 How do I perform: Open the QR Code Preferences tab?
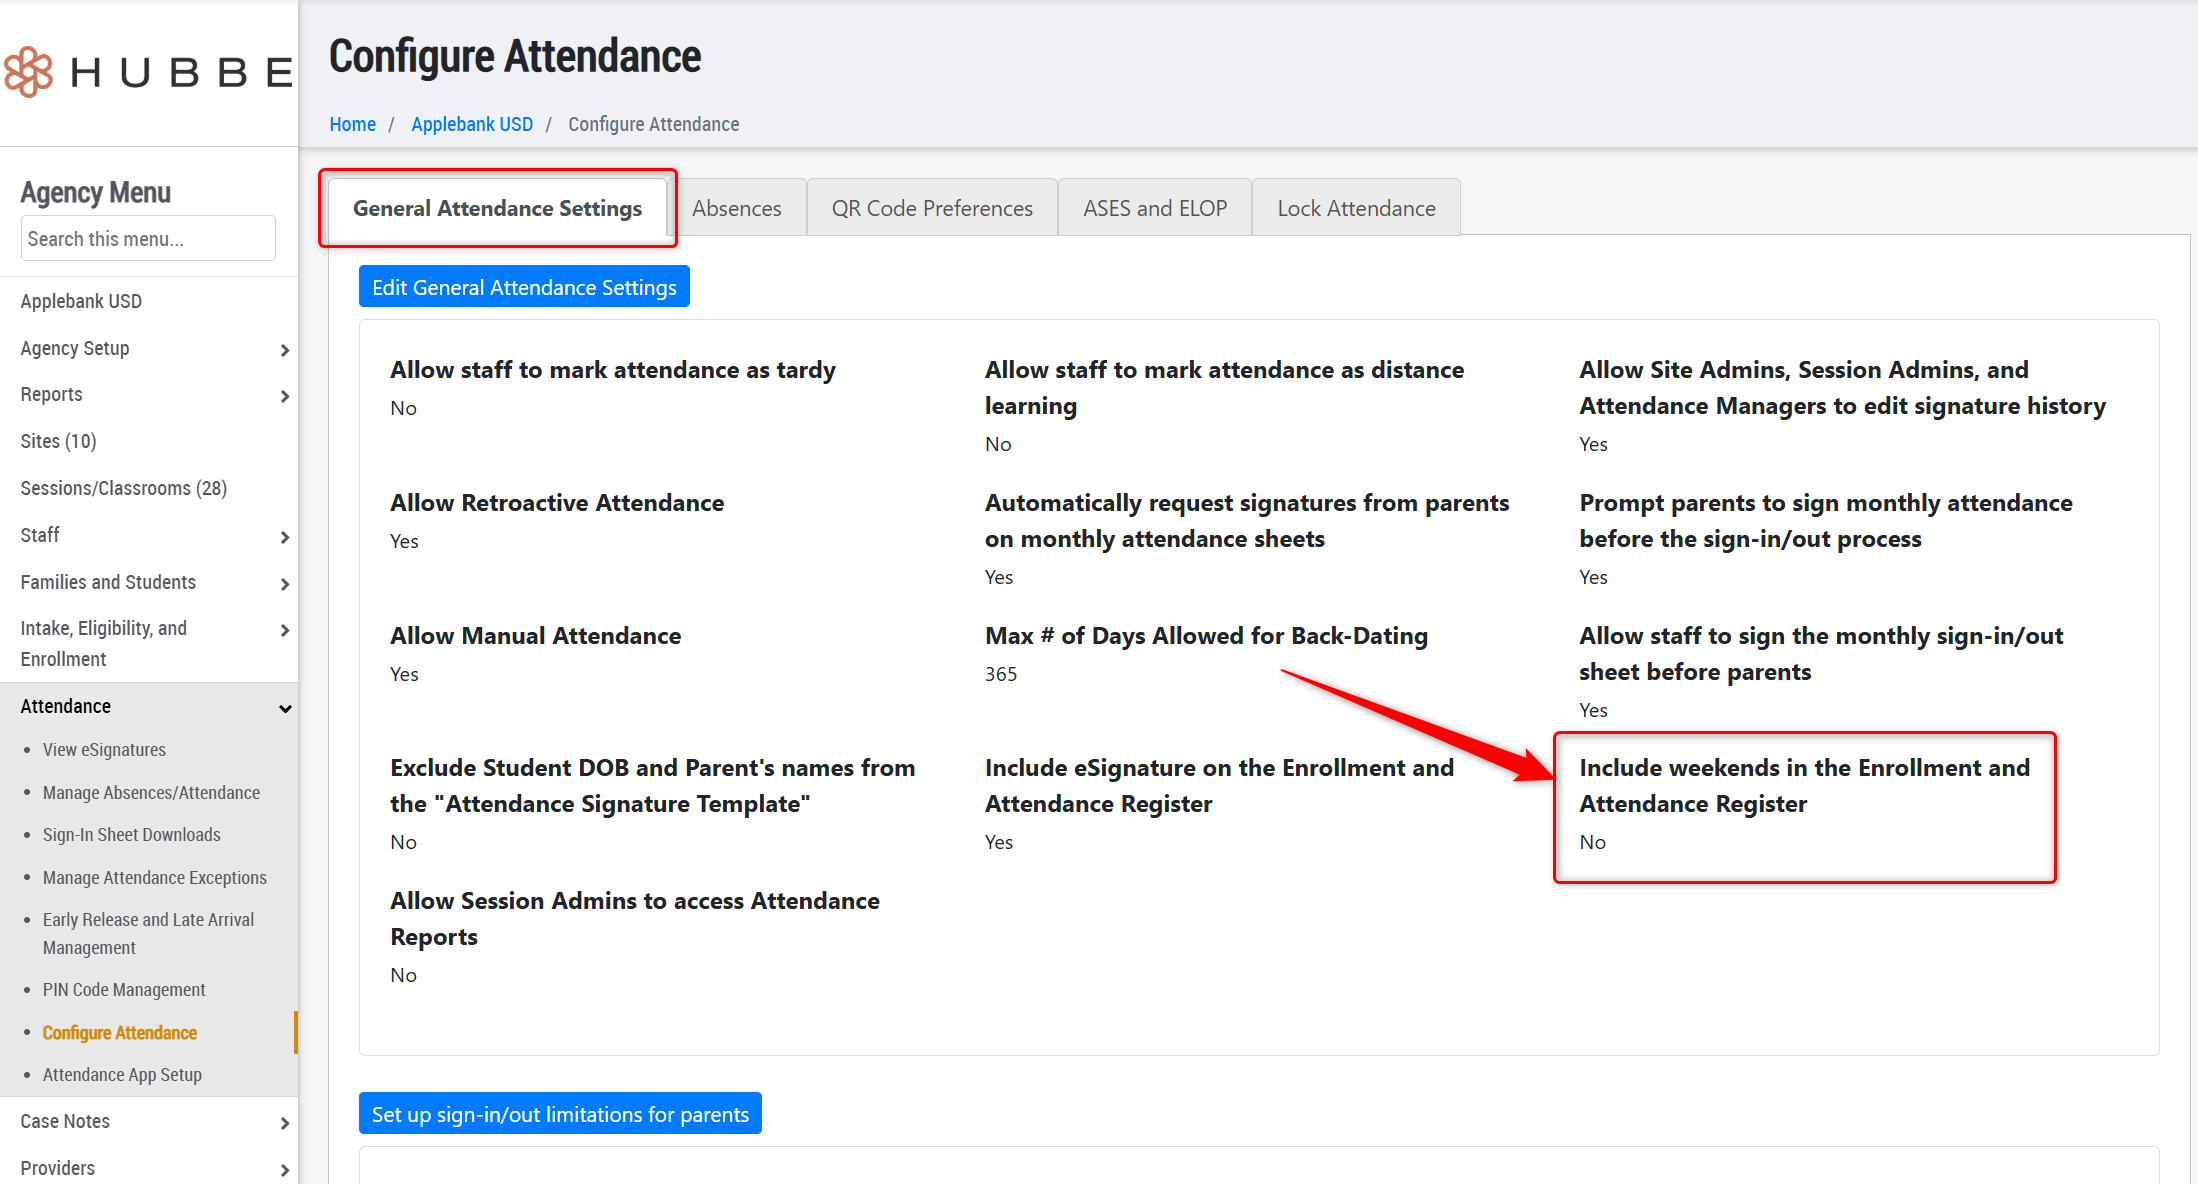tap(931, 208)
